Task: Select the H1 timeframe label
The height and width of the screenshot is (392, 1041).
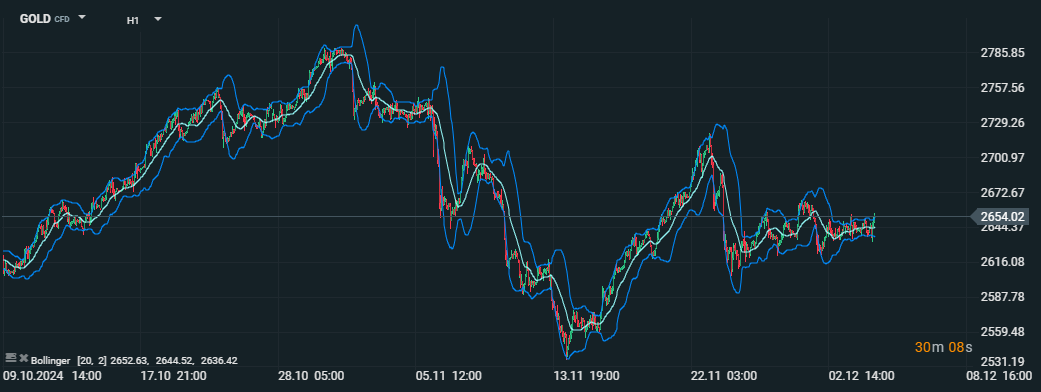Action: [133, 21]
